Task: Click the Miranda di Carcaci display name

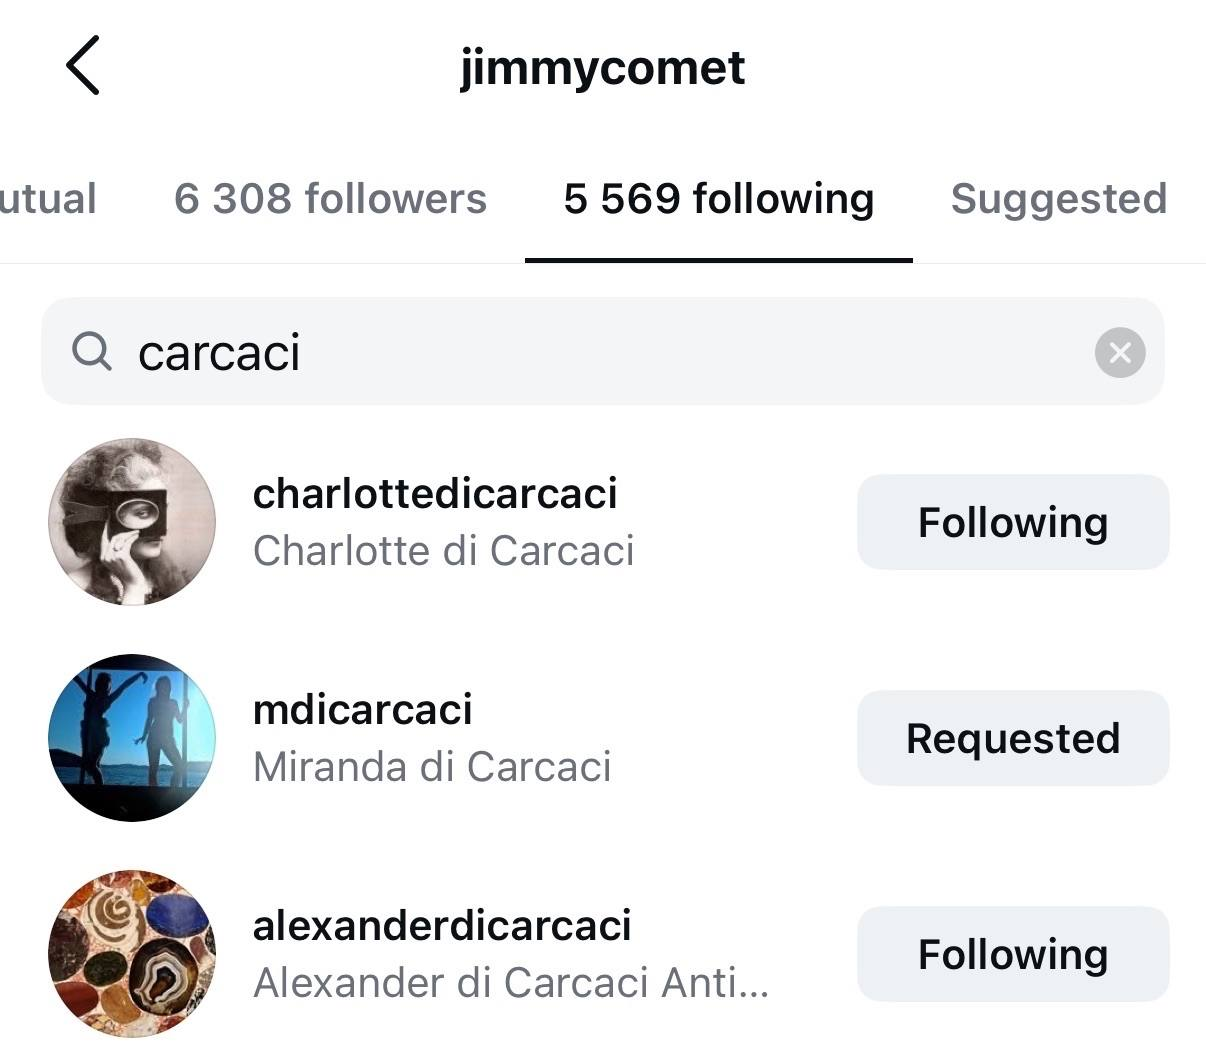Action: point(432,767)
